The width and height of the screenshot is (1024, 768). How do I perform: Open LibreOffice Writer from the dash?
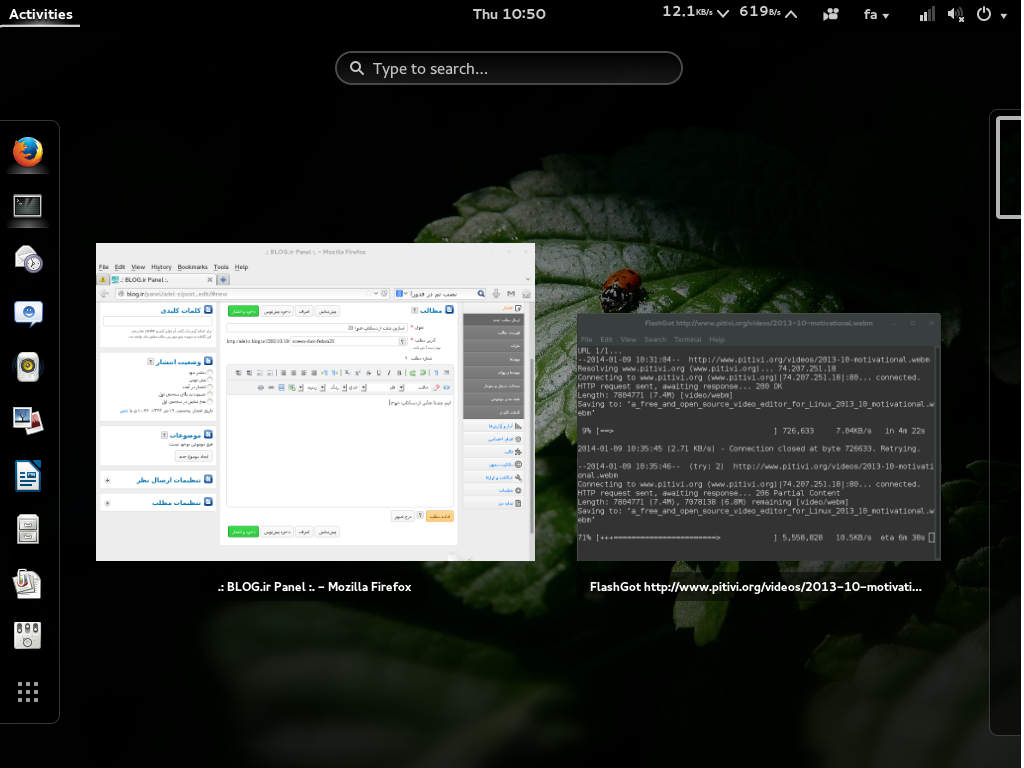click(28, 475)
